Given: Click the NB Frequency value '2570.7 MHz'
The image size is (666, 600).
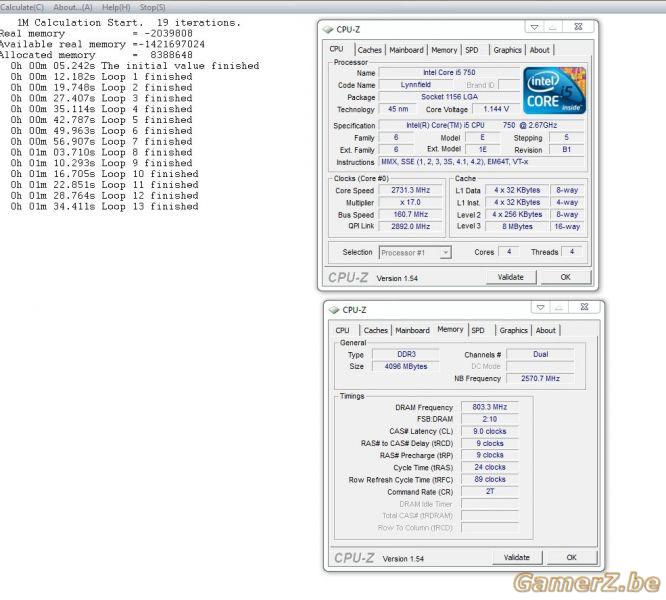Looking at the screenshot, I should 540,378.
